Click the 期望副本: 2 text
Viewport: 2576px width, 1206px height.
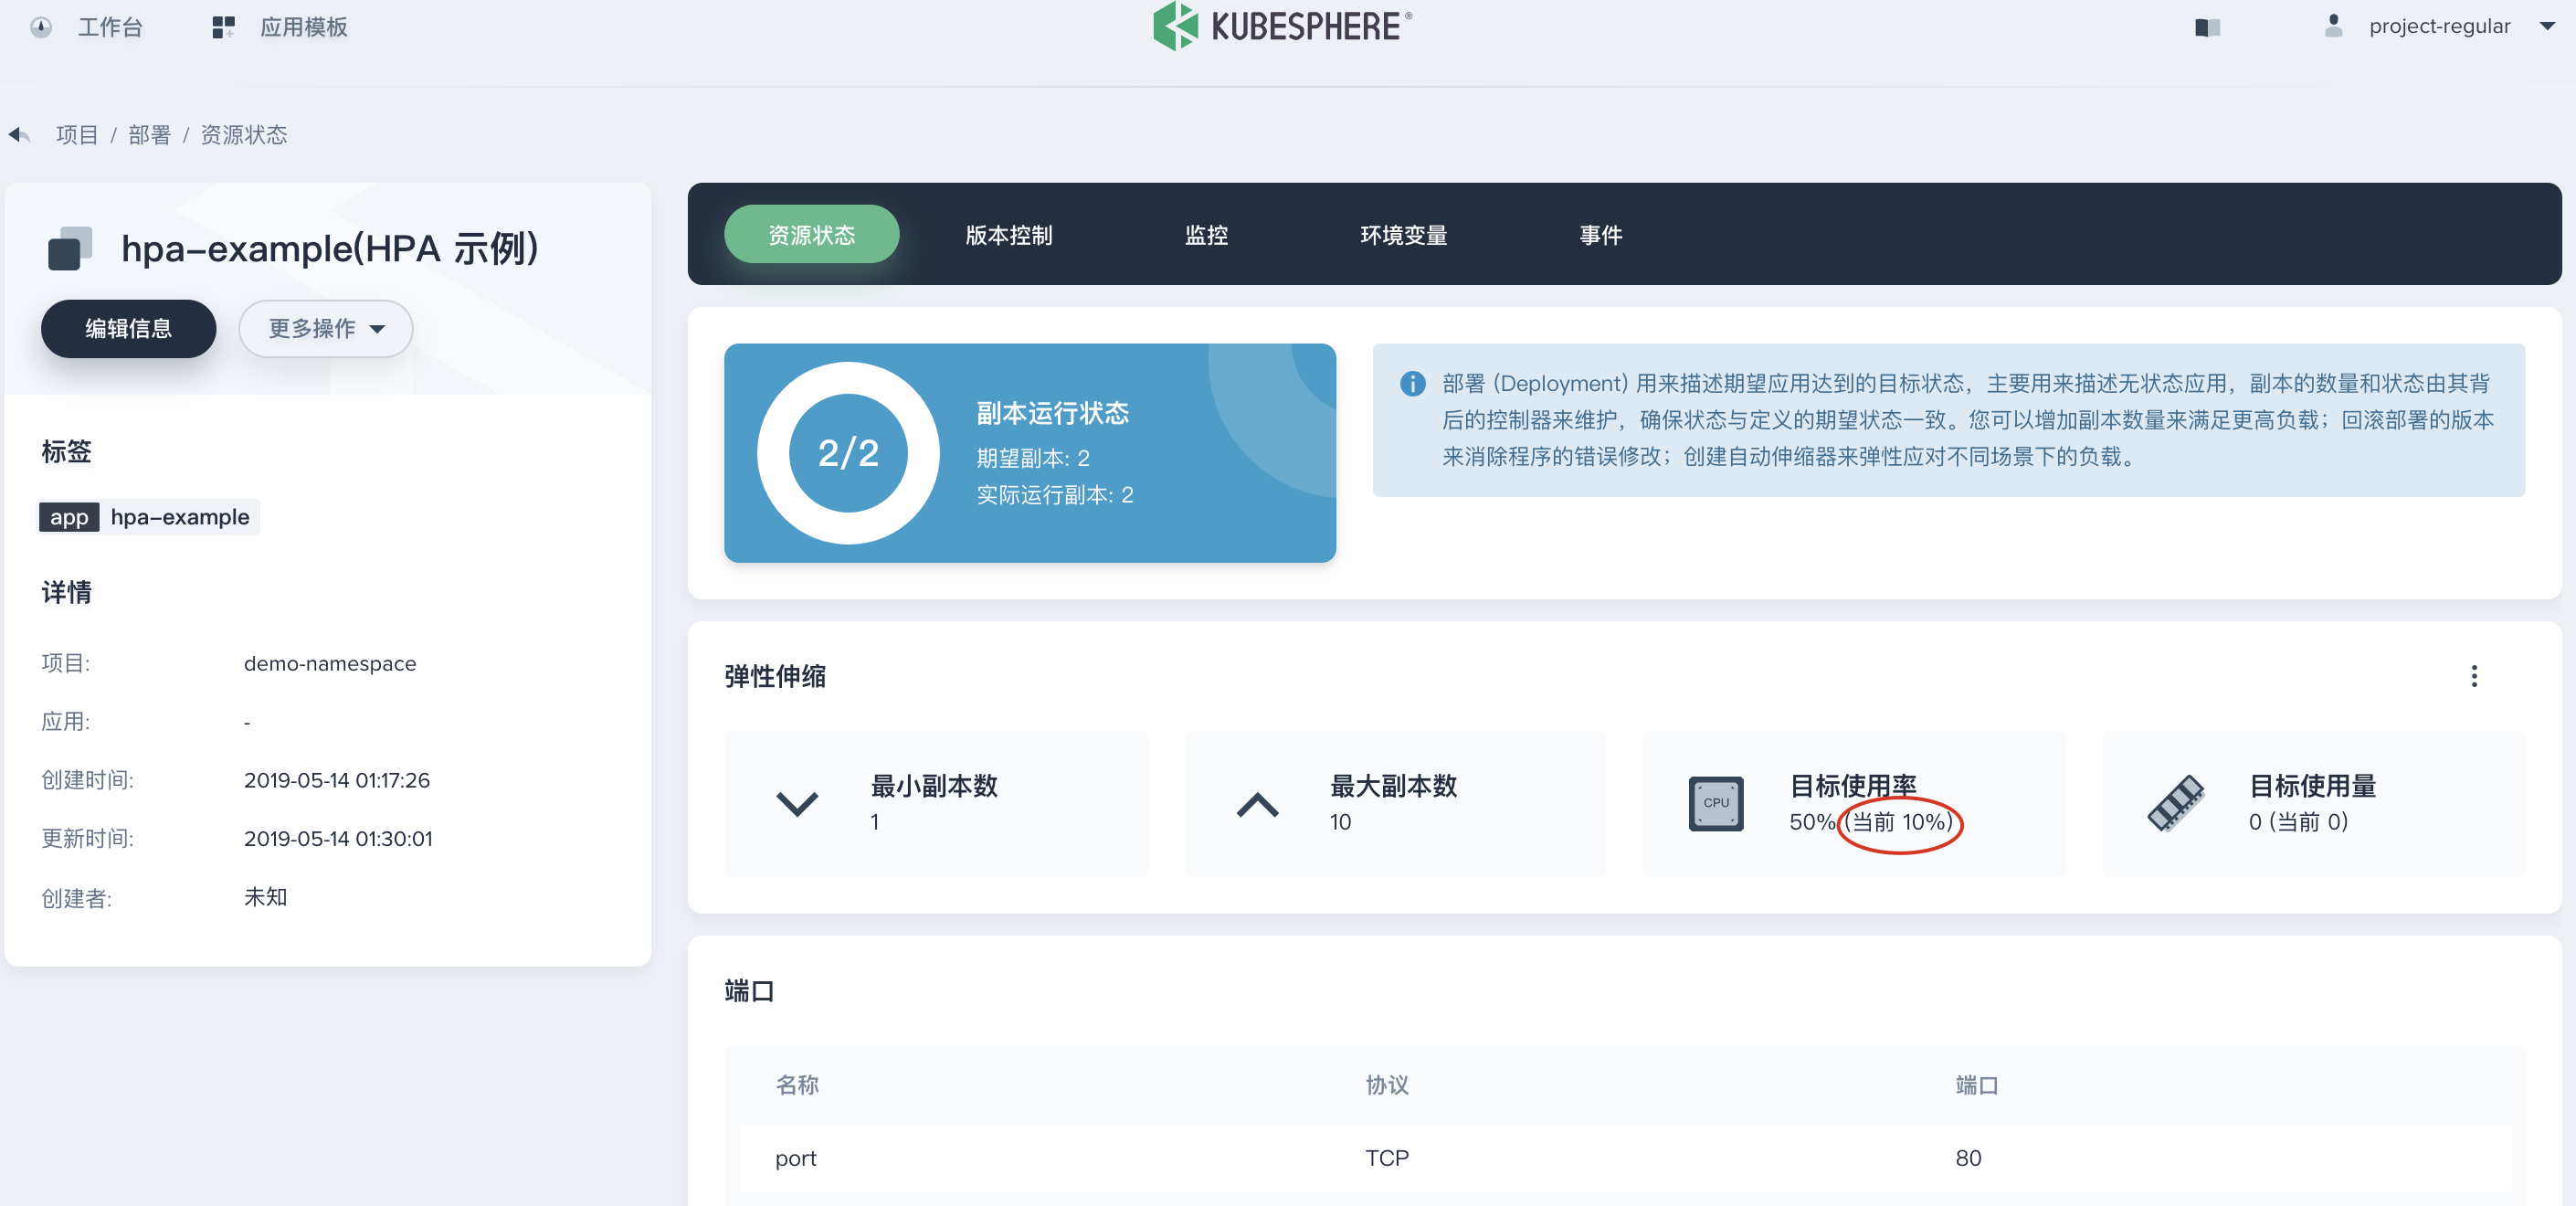(x=1032, y=458)
